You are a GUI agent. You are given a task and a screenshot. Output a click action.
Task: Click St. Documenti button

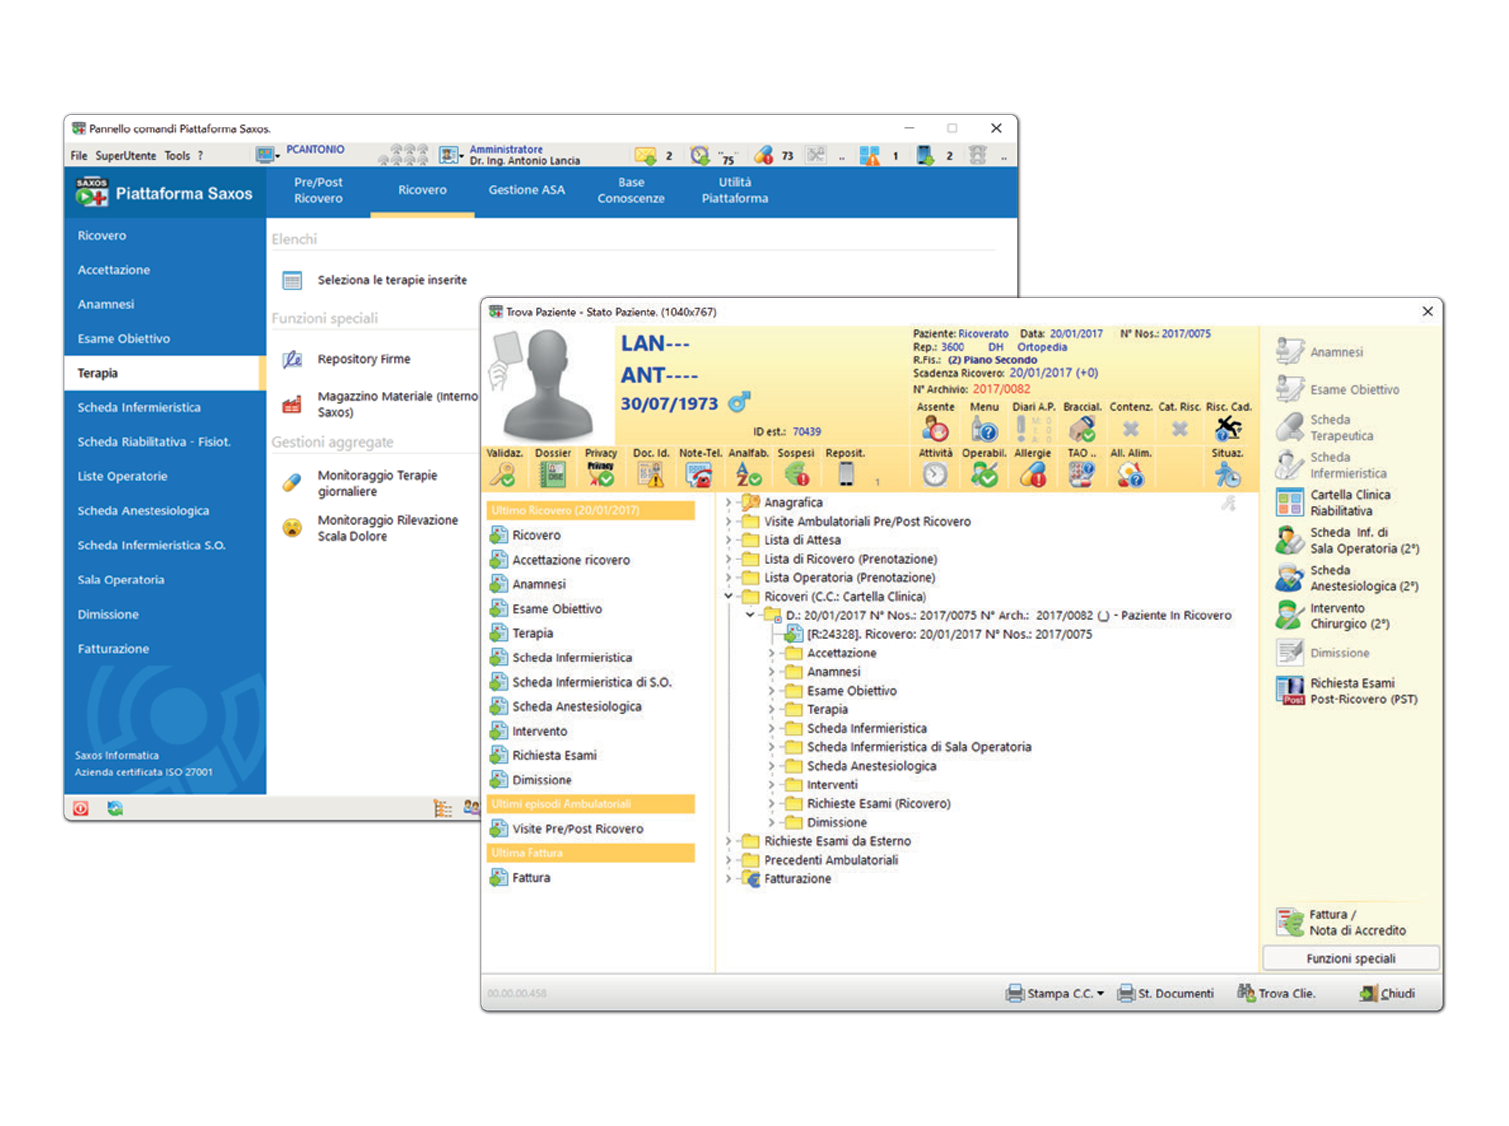(1165, 994)
